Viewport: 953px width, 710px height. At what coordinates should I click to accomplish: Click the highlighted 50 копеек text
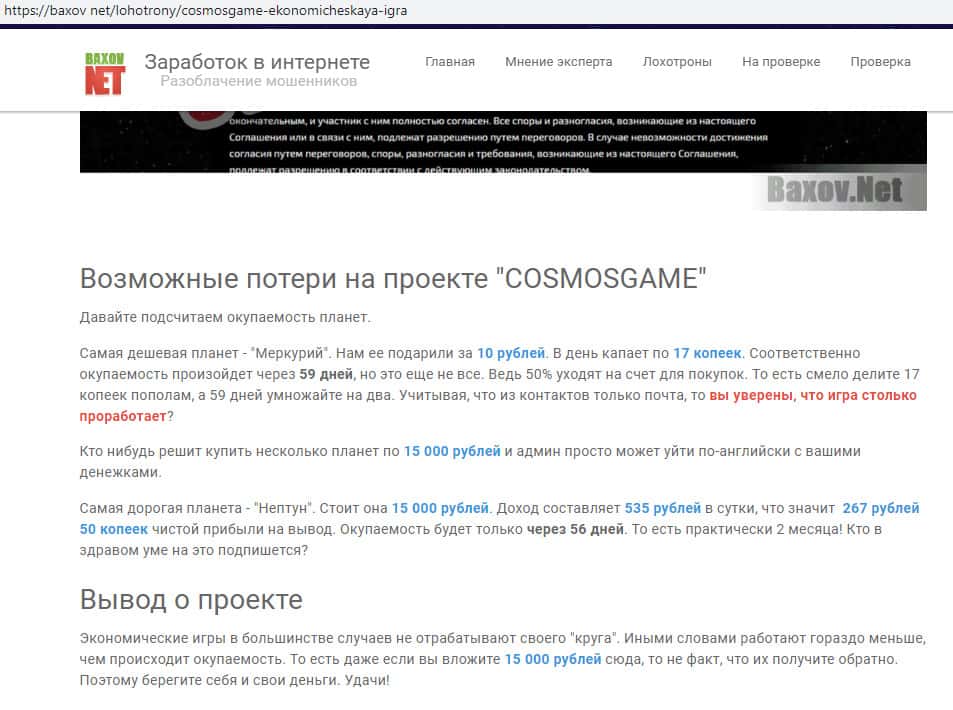click(114, 529)
